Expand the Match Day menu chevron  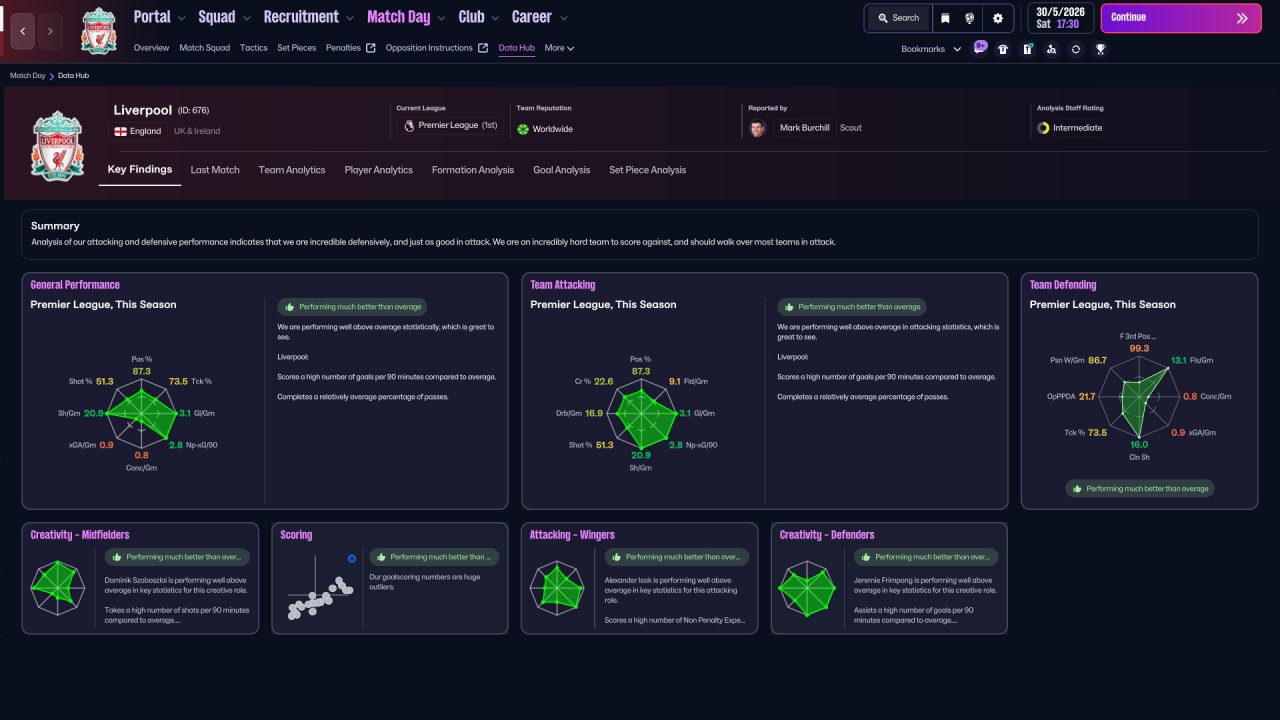coord(441,18)
